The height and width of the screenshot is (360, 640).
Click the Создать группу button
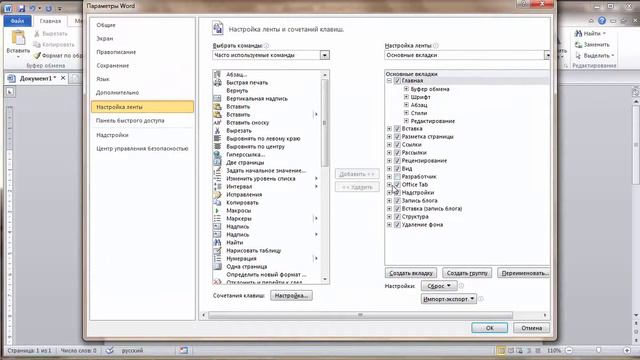pyautogui.click(x=467, y=273)
